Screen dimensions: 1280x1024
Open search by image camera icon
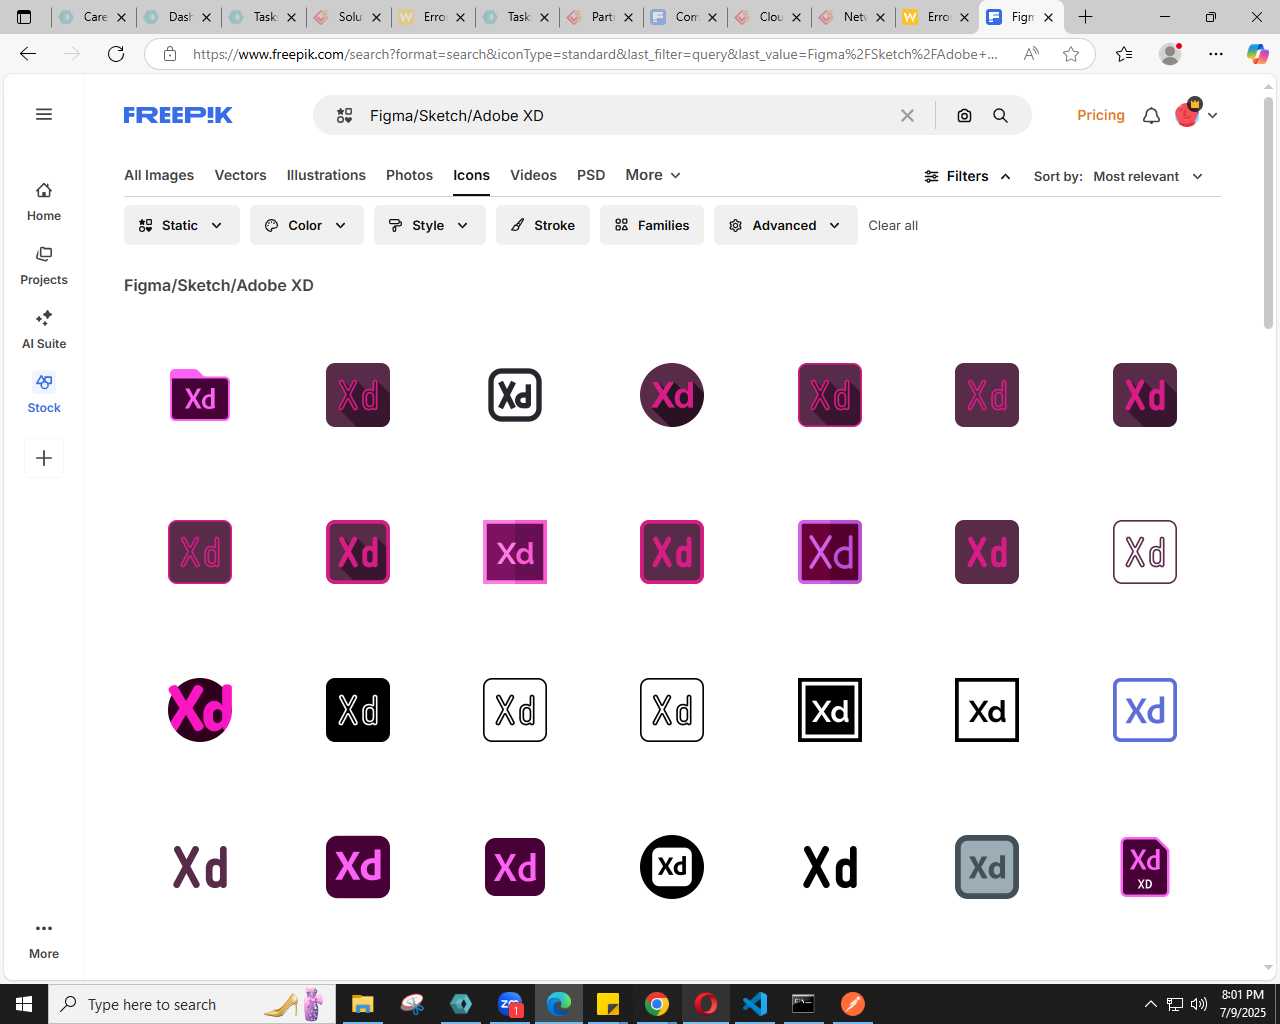point(964,116)
